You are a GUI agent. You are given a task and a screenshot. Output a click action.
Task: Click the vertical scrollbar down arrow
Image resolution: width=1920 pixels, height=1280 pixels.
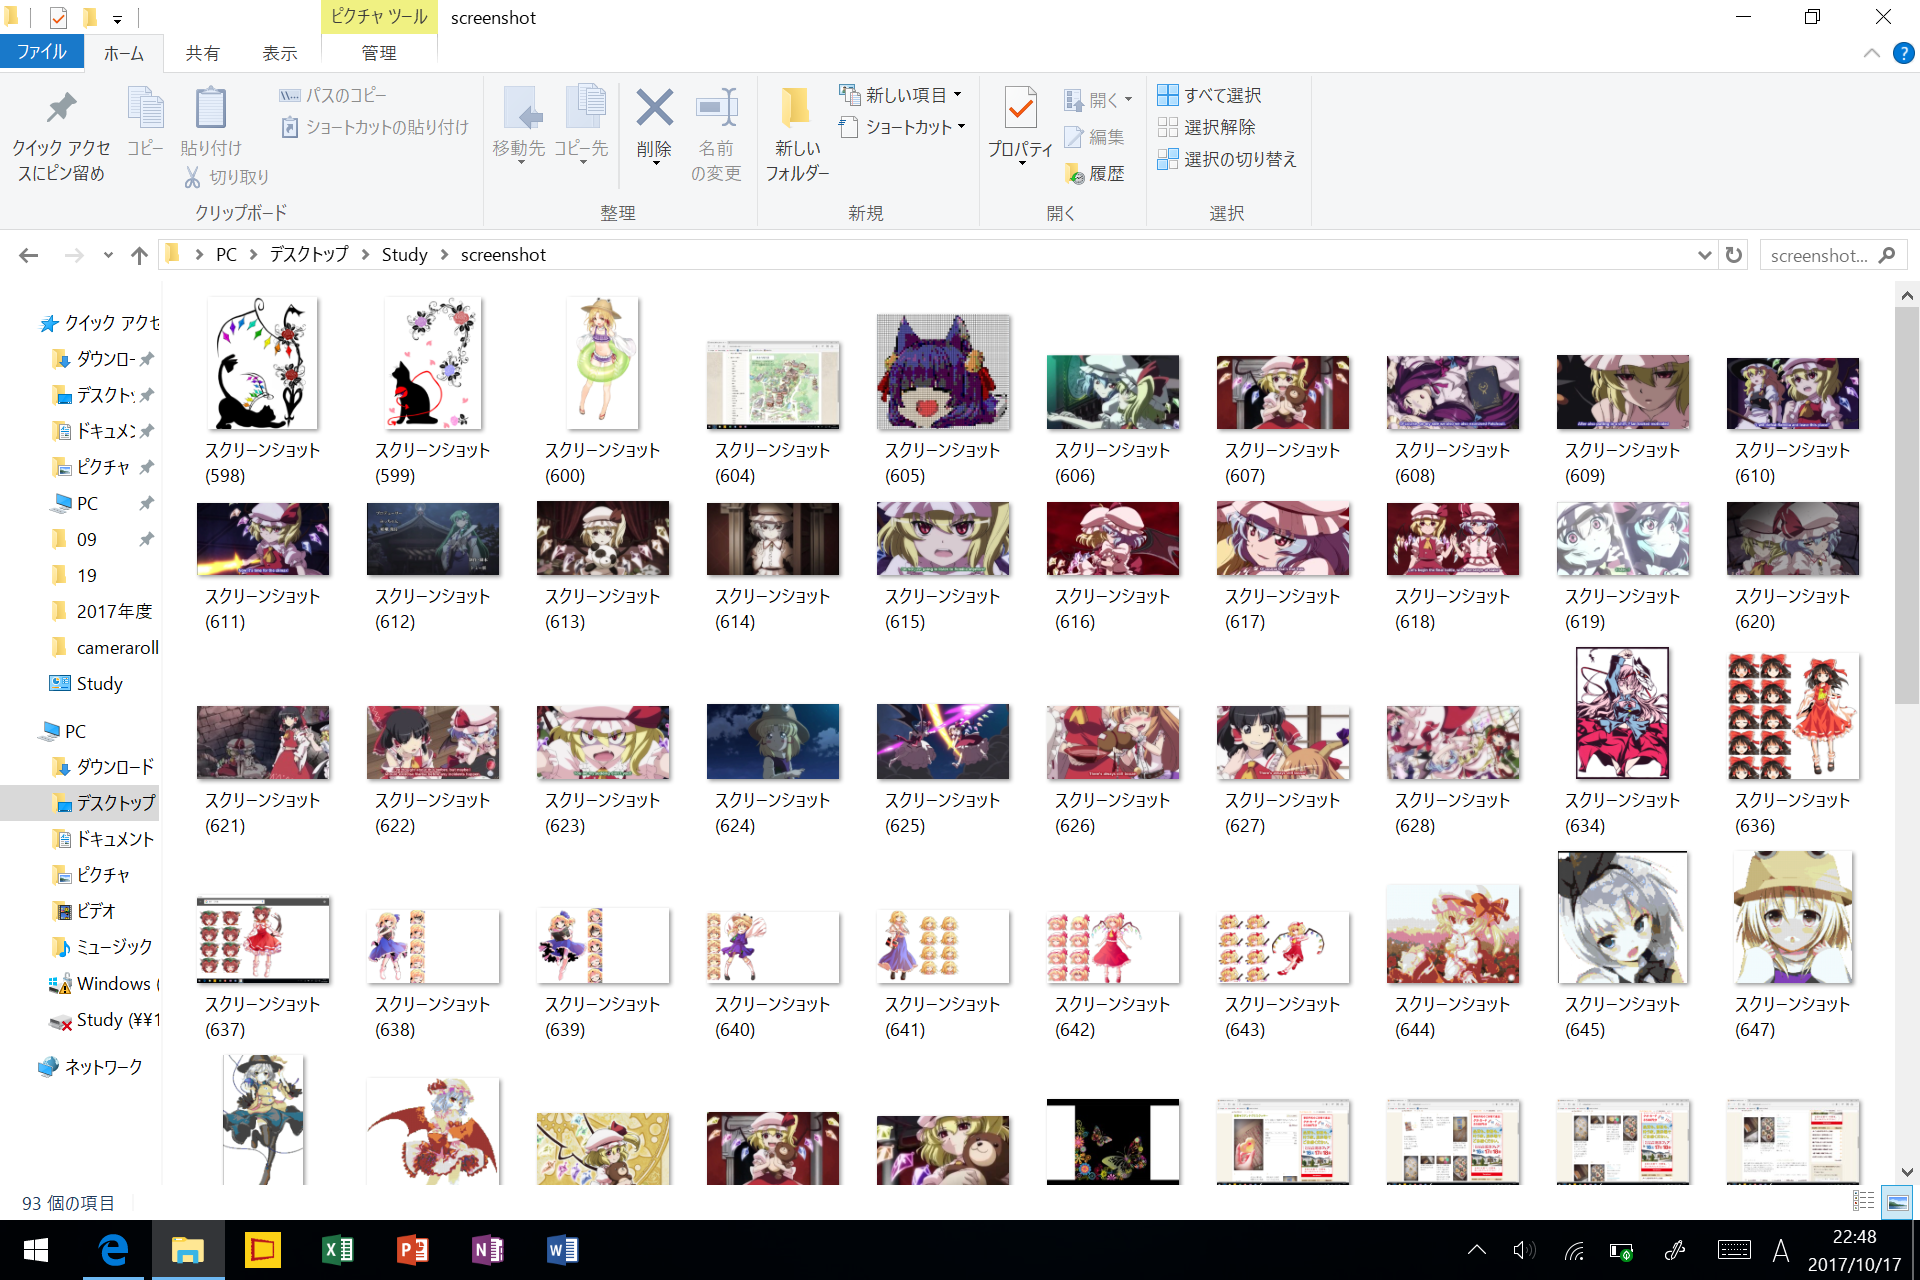(1907, 1173)
